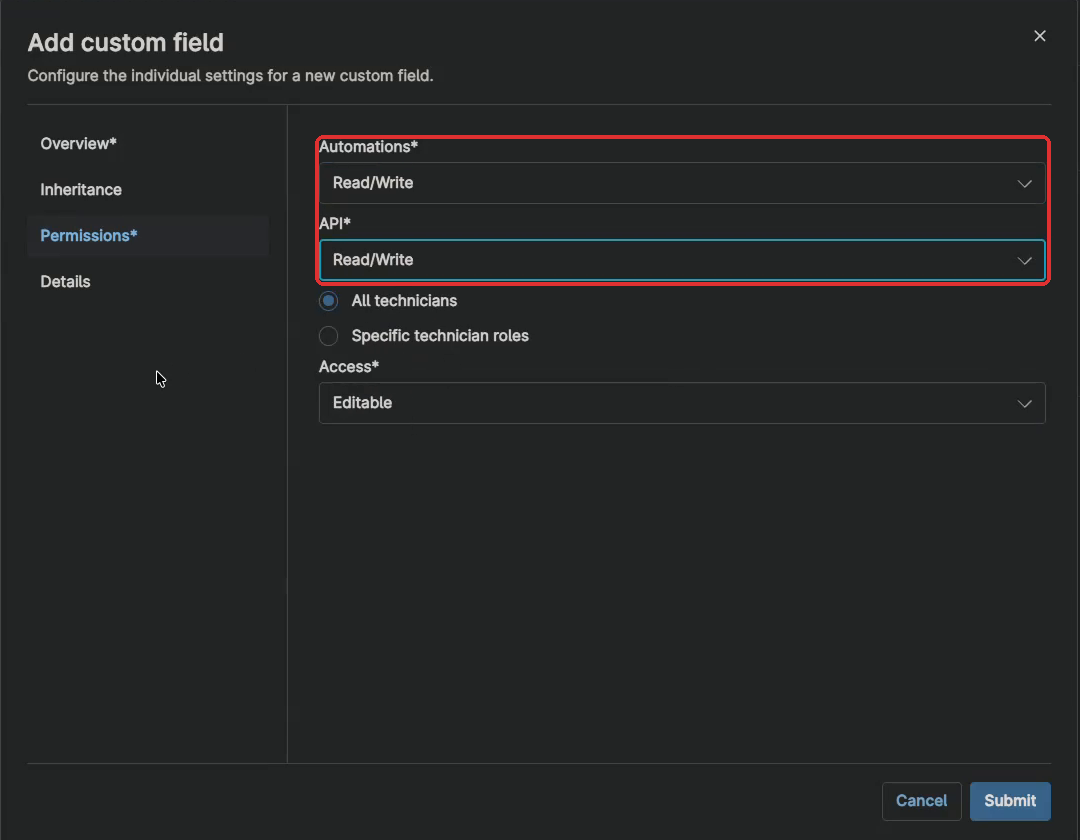Image resolution: width=1080 pixels, height=840 pixels.
Task: Click the API dropdown chevron arrow
Action: (1024, 261)
